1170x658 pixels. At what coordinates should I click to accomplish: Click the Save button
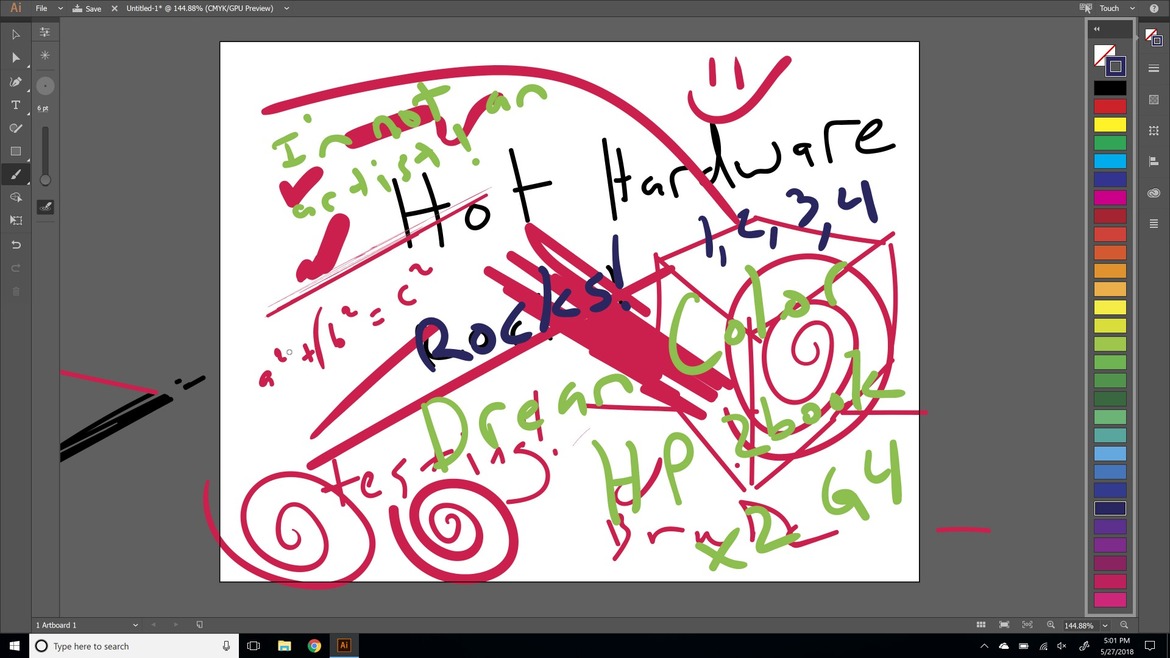click(x=87, y=8)
